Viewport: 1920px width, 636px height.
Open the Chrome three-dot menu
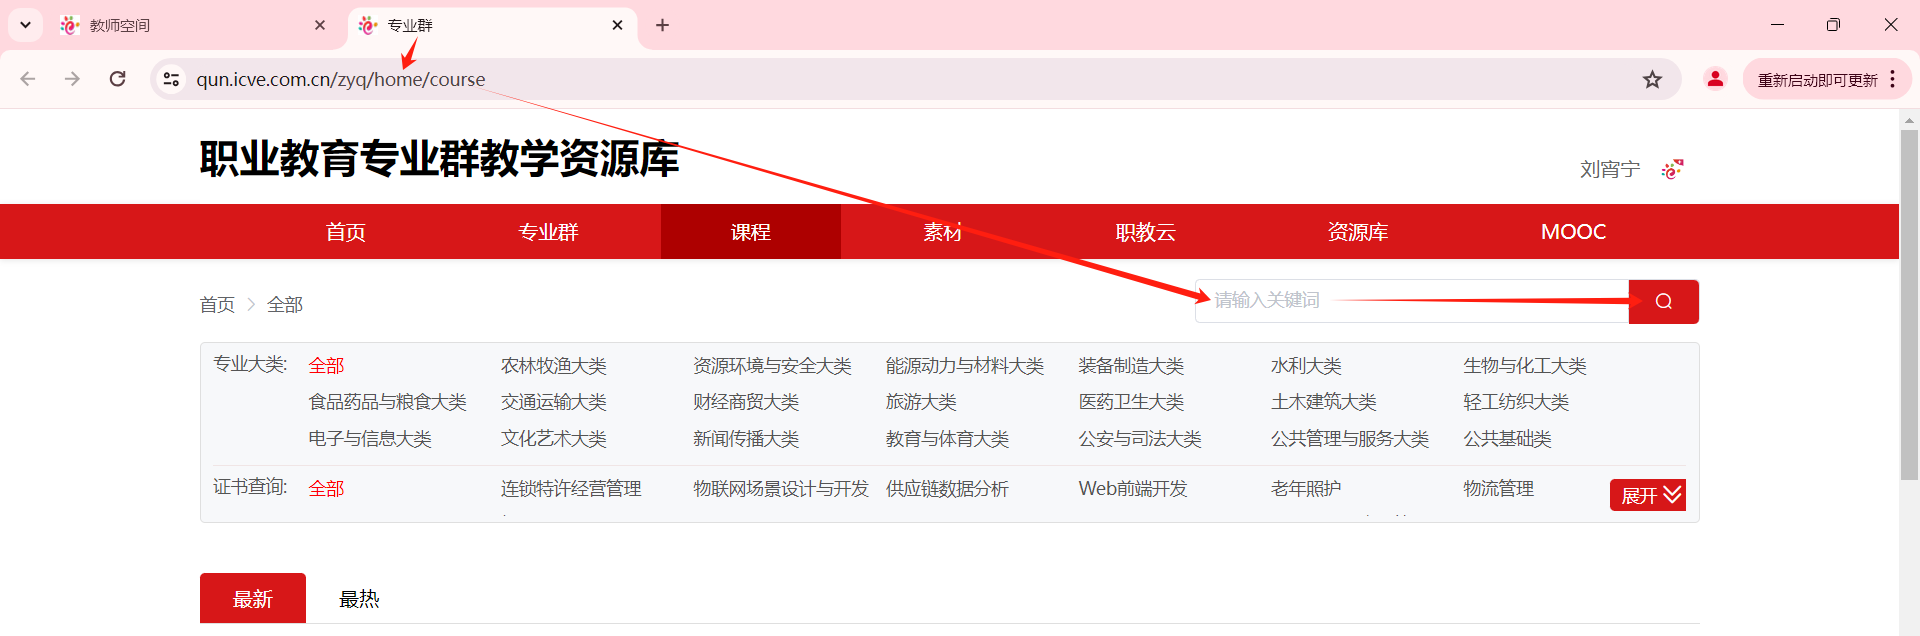[1893, 79]
